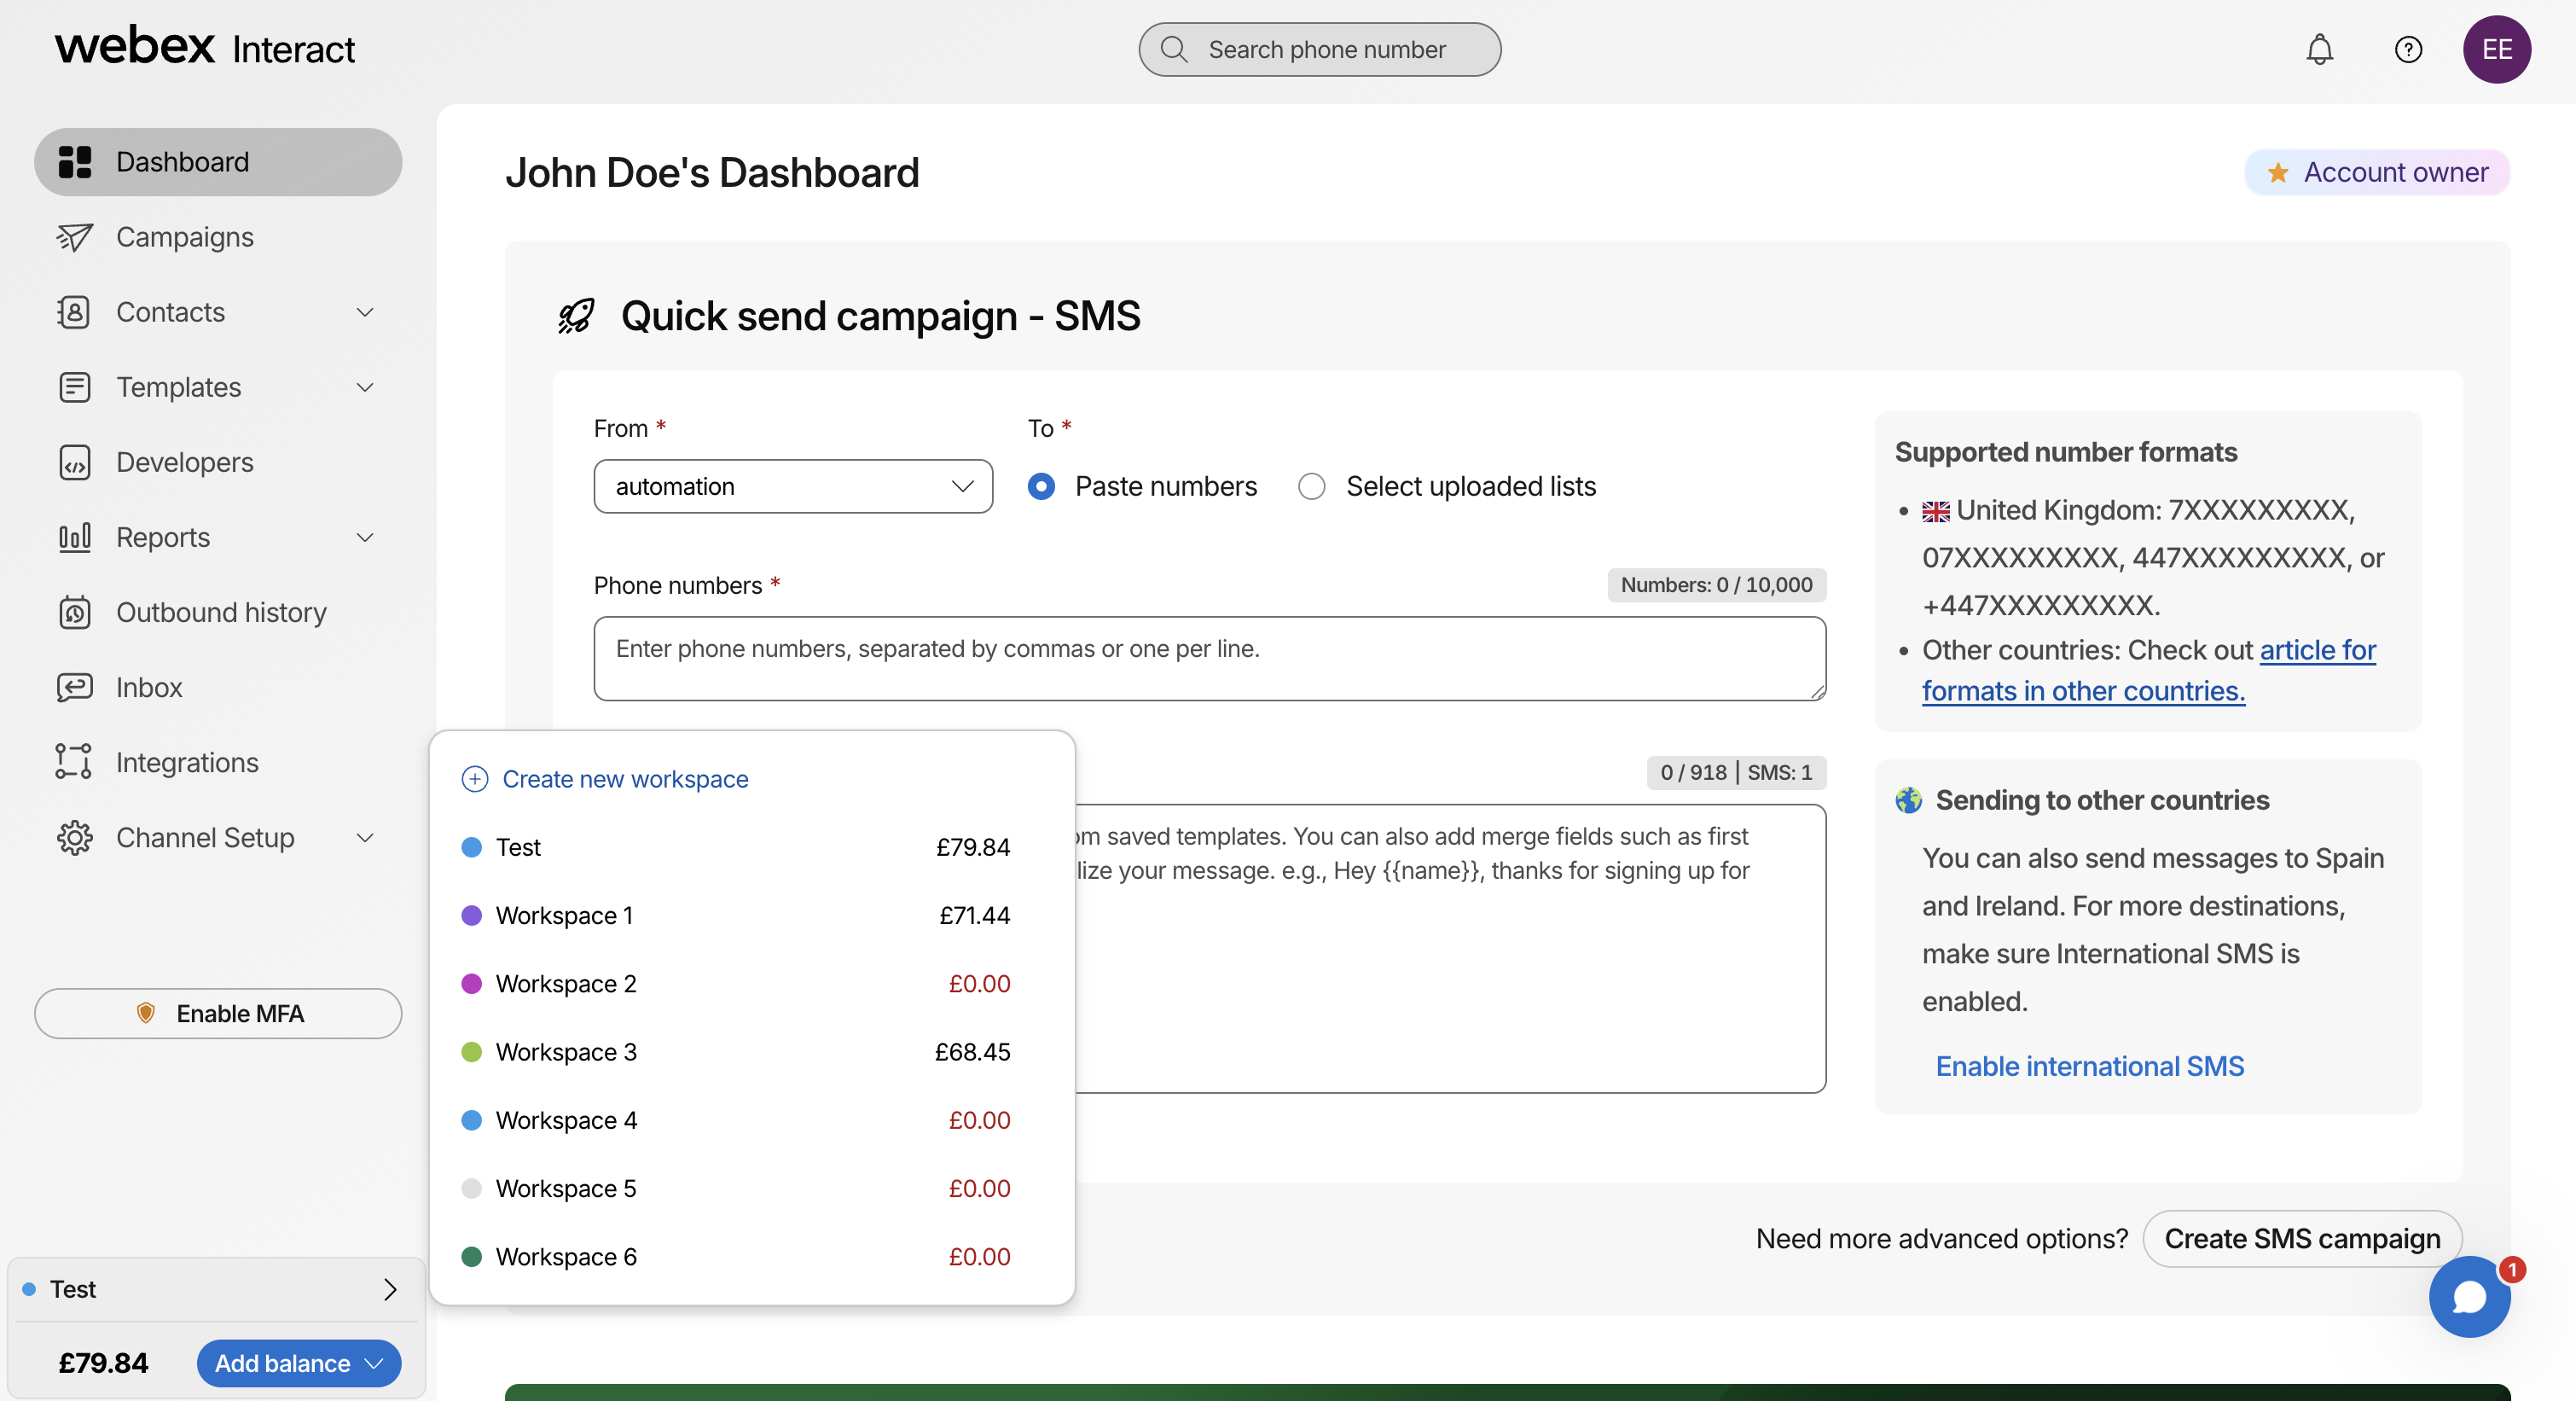Expand the Channel Setup chevron
The image size is (2576, 1401).
point(365,837)
